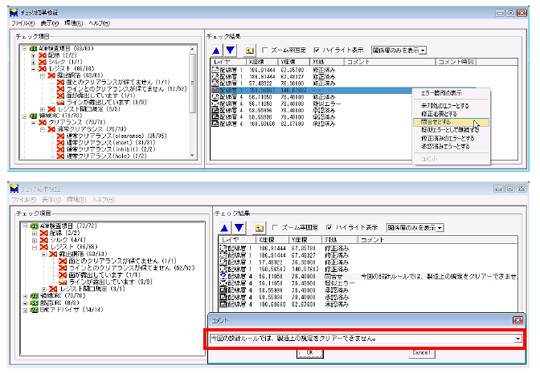
Task: Open the comment combo box dropdown arrow
Action: point(518,339)
